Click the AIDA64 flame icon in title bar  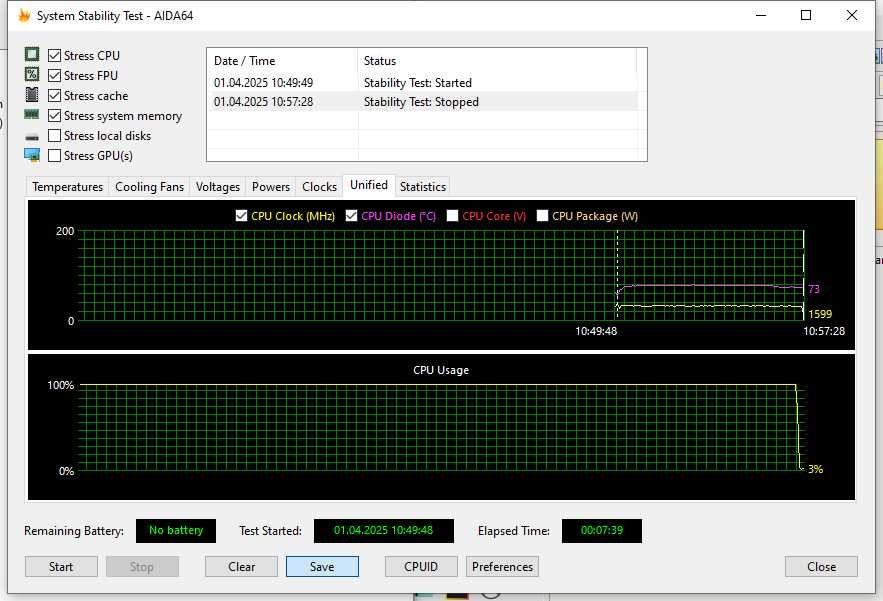(x=24, y=15)
